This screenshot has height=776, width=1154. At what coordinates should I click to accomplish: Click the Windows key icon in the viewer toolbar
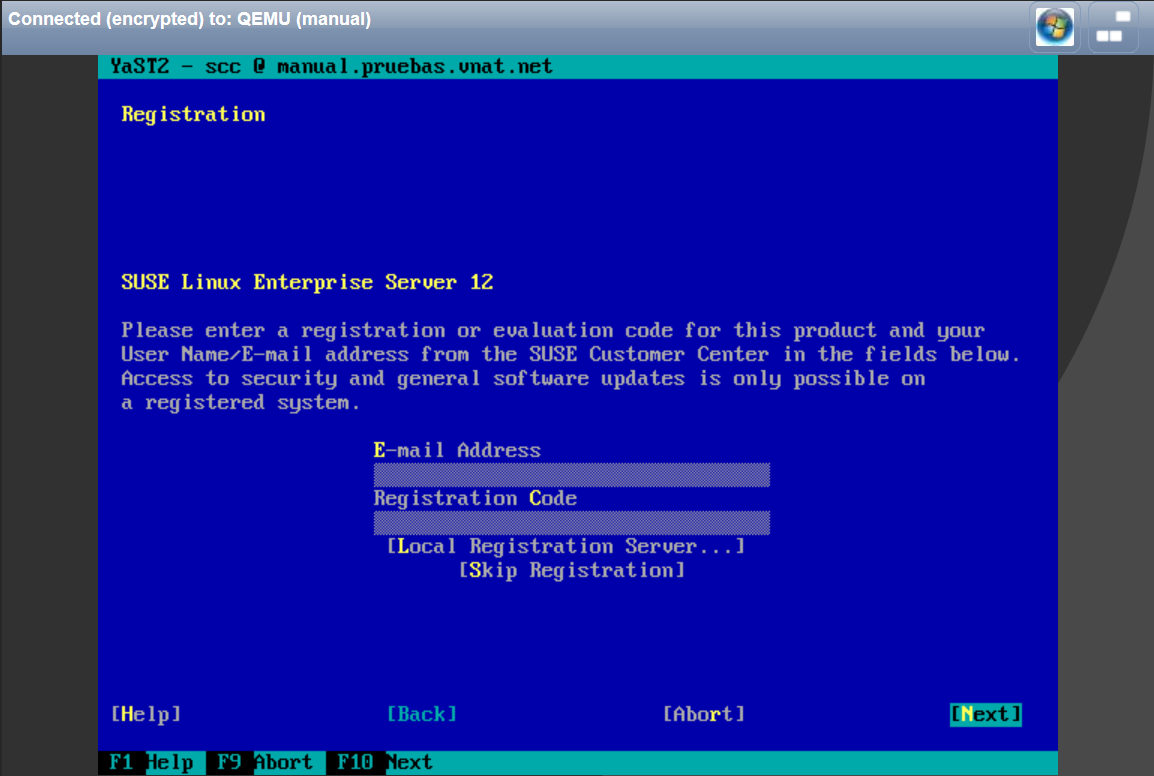click(1055, 27)
